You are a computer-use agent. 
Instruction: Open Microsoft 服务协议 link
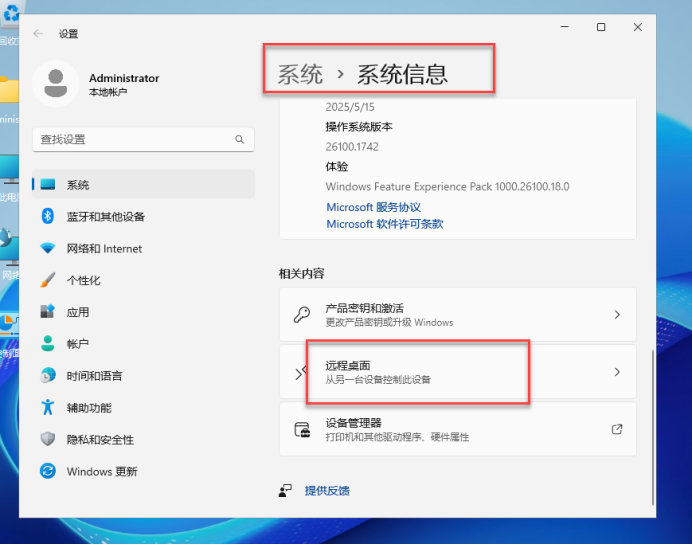[x=373, y=207]
